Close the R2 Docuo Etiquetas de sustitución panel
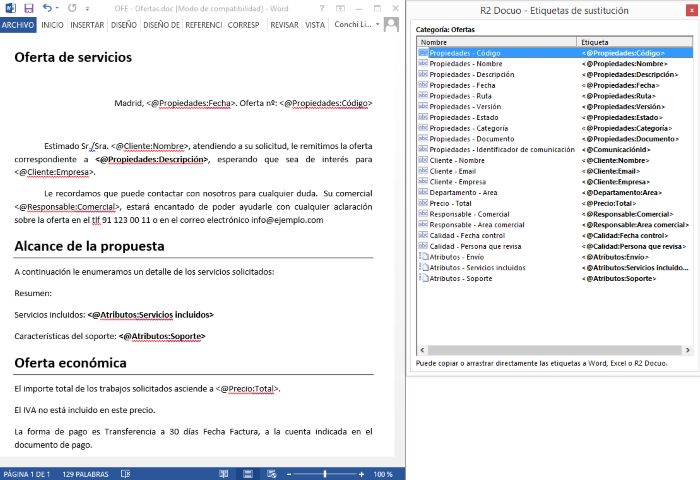Viewport: 700px width, 480px height. pos(692,11)
